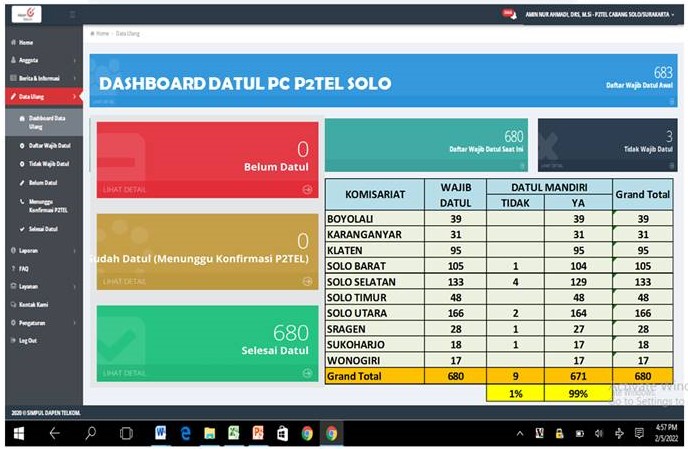Toggle the sidebar hamburger icon

click(x=72, y=15)
